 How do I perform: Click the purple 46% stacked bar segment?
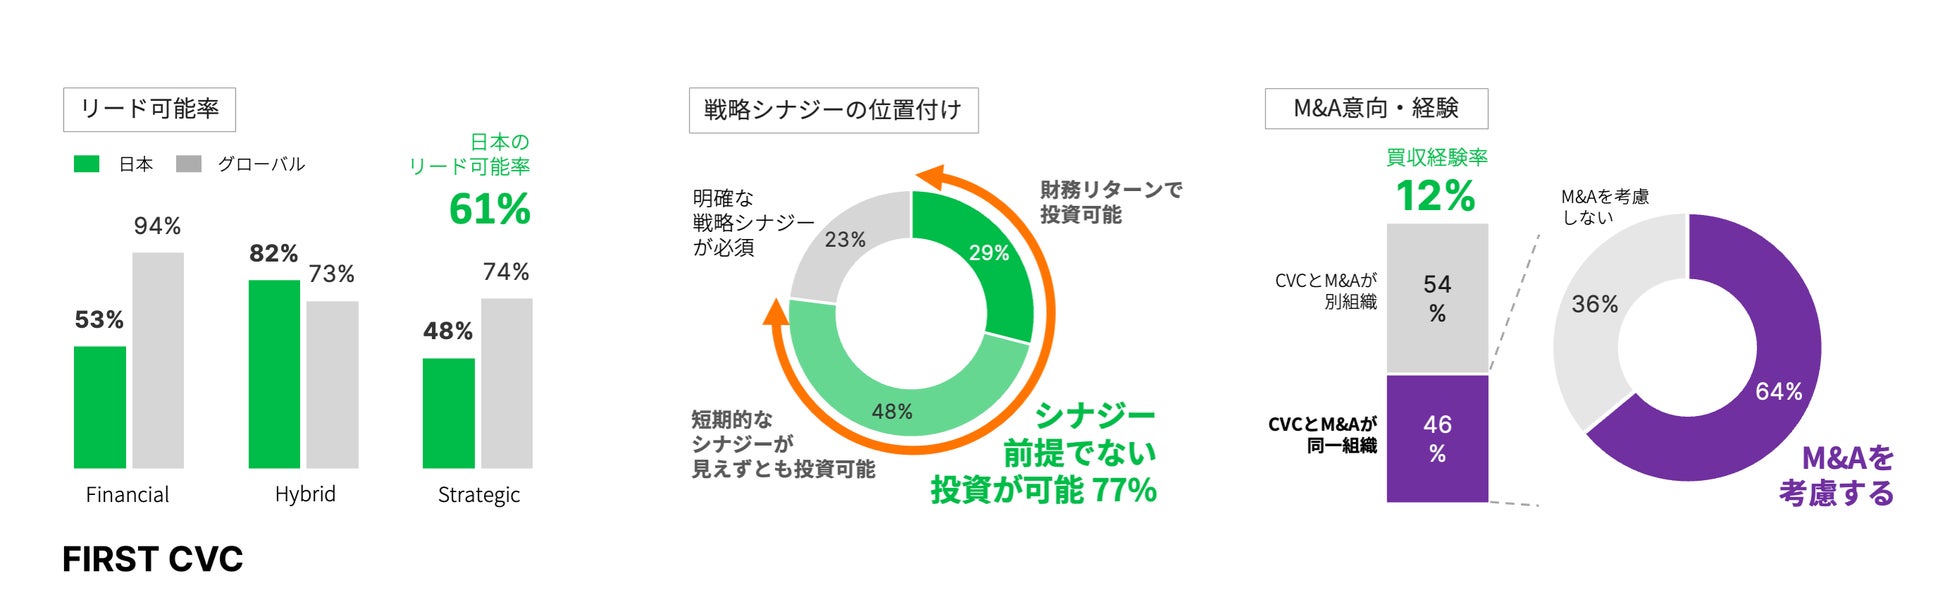click(x=1437, y=439)
